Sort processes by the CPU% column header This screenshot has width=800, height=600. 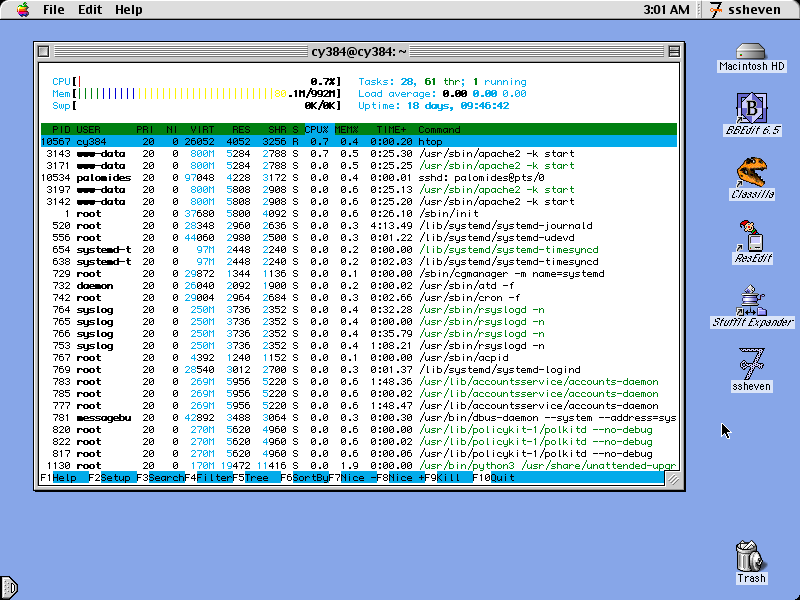(317, 130)
